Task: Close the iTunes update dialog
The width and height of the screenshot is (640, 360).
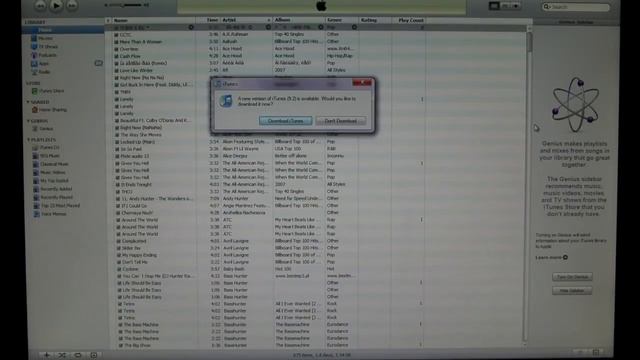Action: (x=362, y=83)
